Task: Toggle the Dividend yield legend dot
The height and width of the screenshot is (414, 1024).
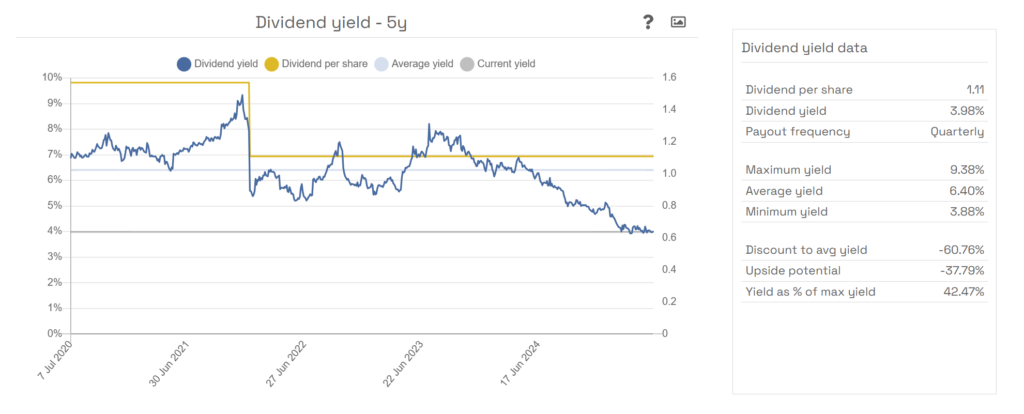Action: pyautogui.click(x=184, y=64)
